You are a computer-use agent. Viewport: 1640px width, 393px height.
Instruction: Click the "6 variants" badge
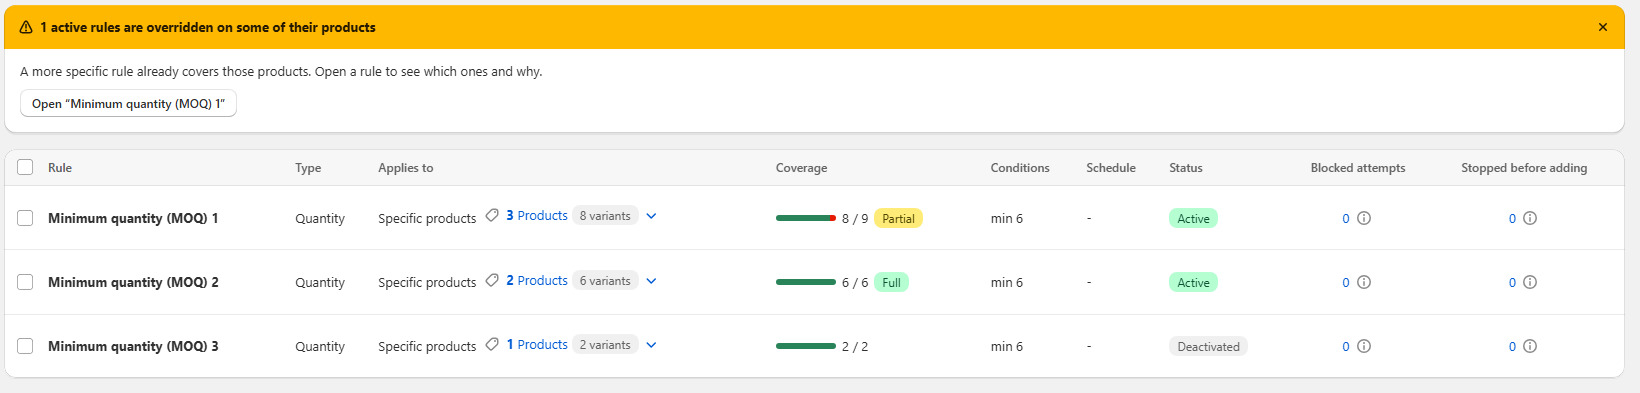coord(605,280)
